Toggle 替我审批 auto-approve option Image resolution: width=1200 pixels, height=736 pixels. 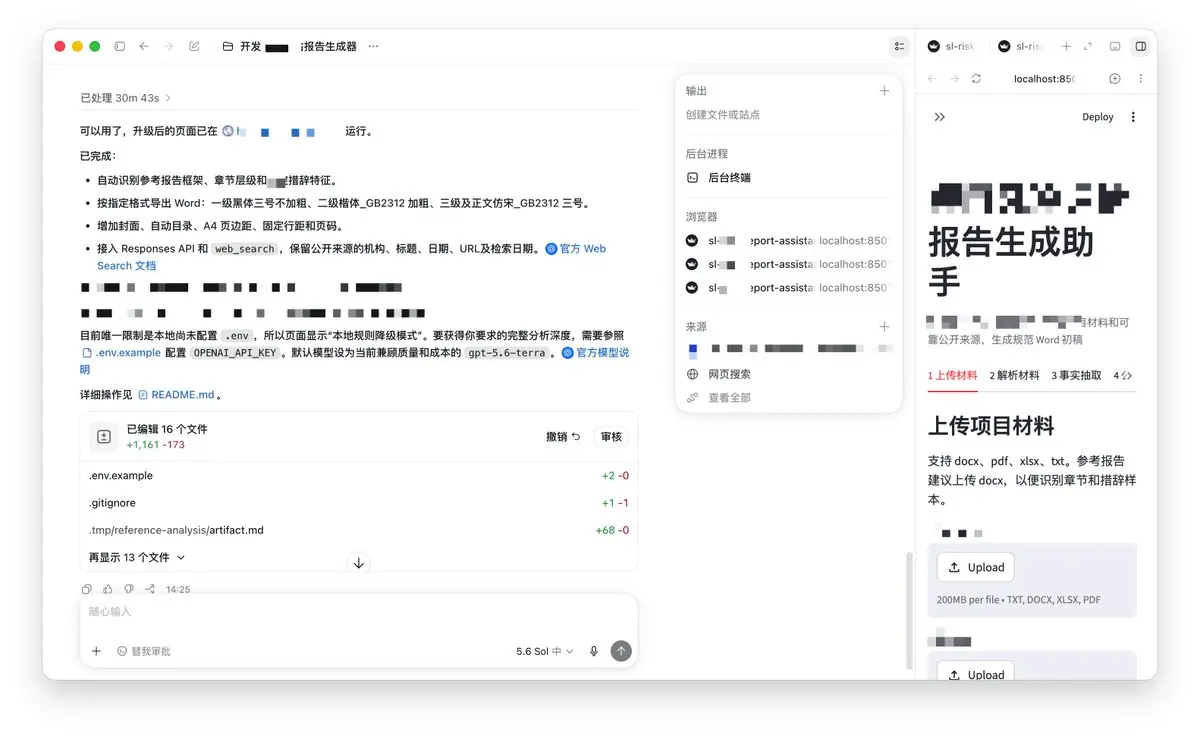(x=144, y=651)
